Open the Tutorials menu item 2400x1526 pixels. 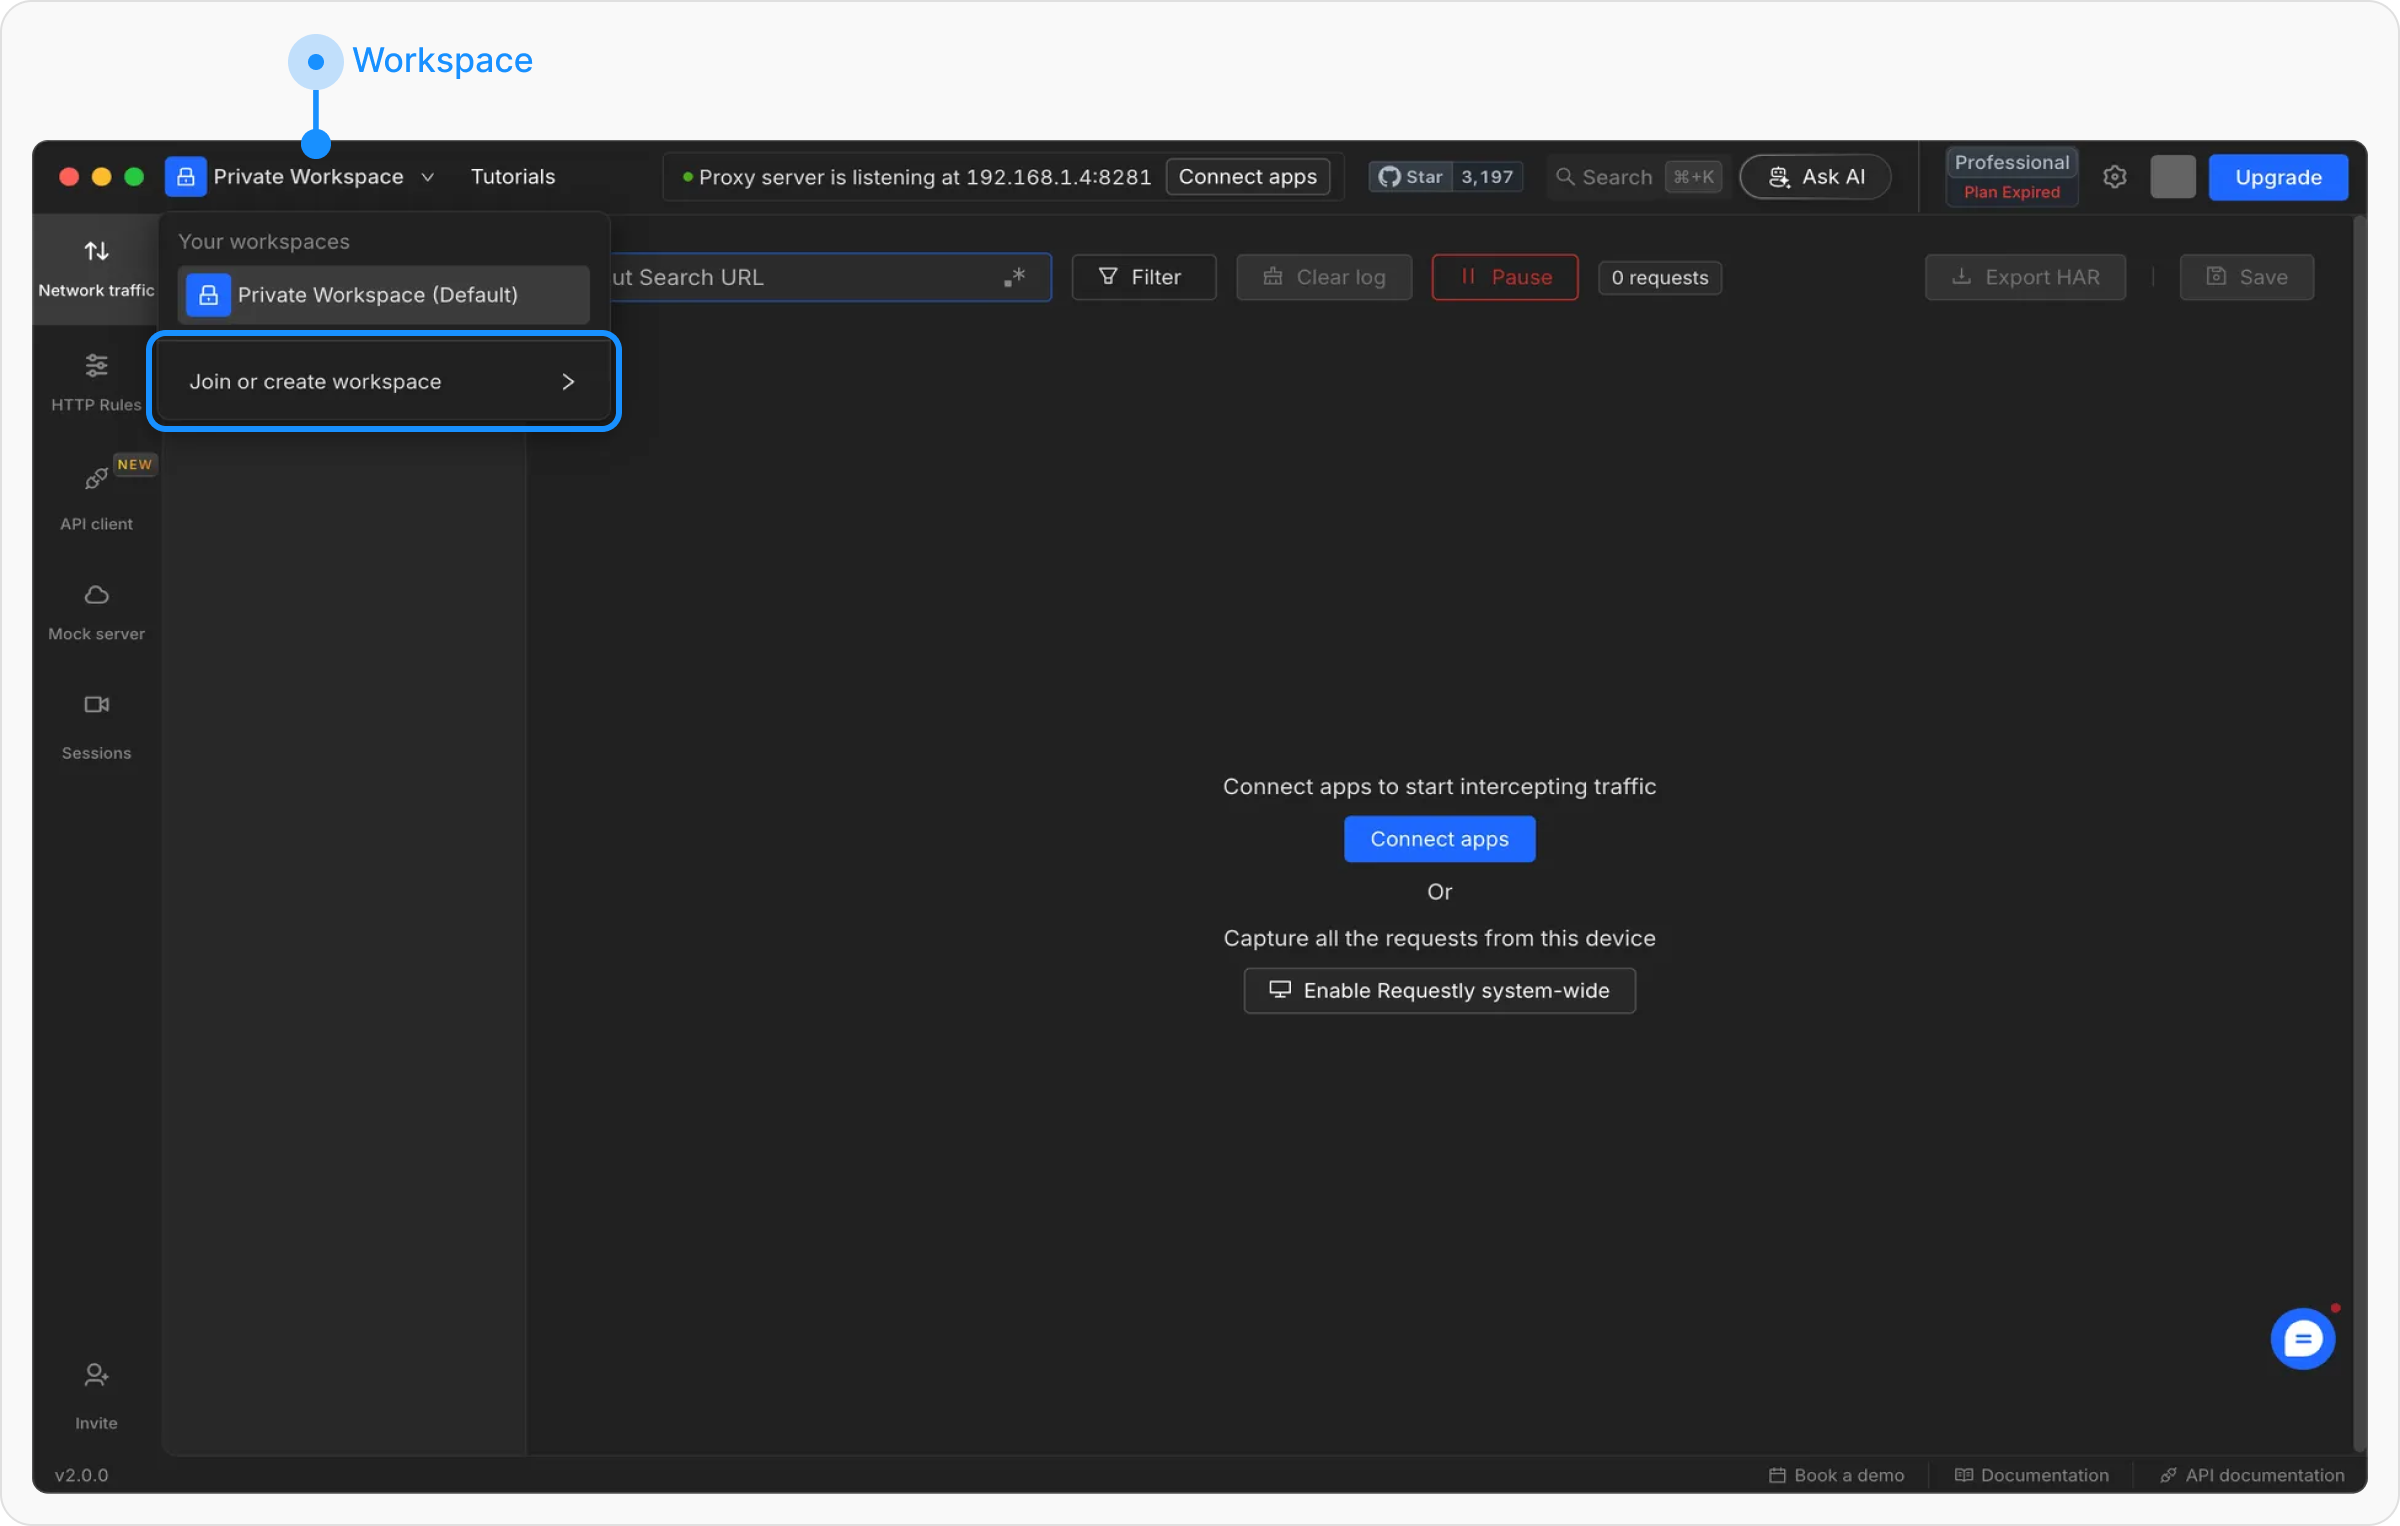click(x=513, y=177)
